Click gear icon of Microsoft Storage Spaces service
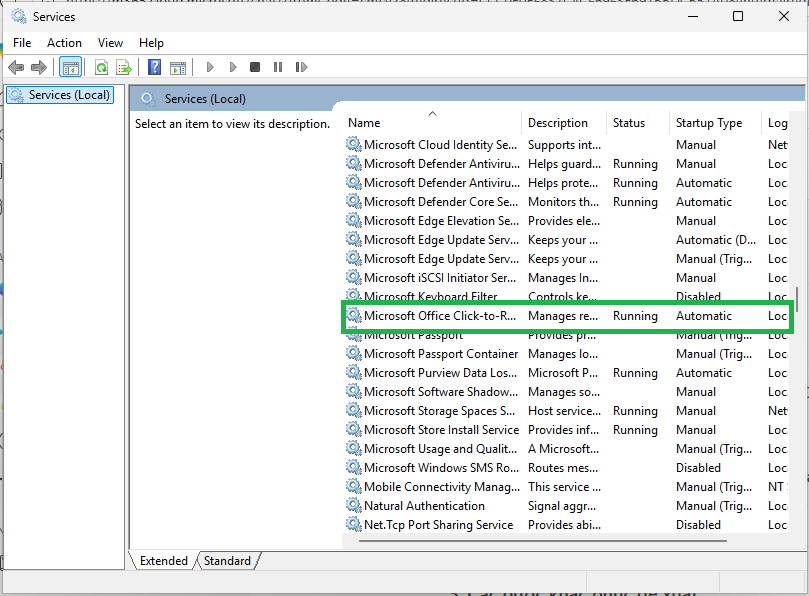 pyautogui.click(x=353, y=410)
